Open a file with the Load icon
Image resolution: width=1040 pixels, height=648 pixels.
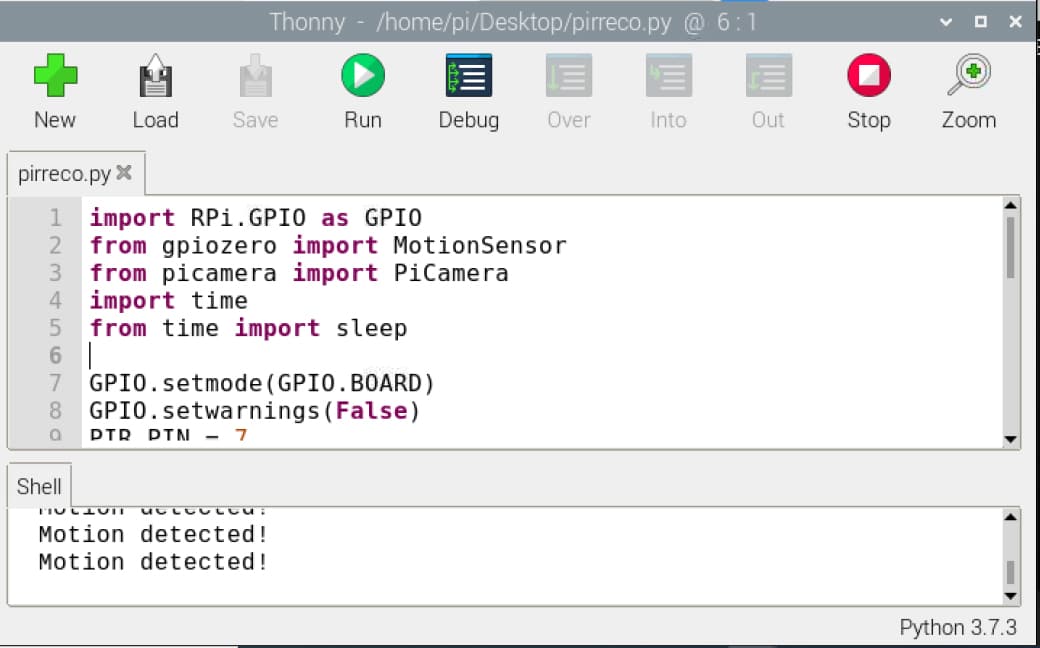(x=155, y=76)
